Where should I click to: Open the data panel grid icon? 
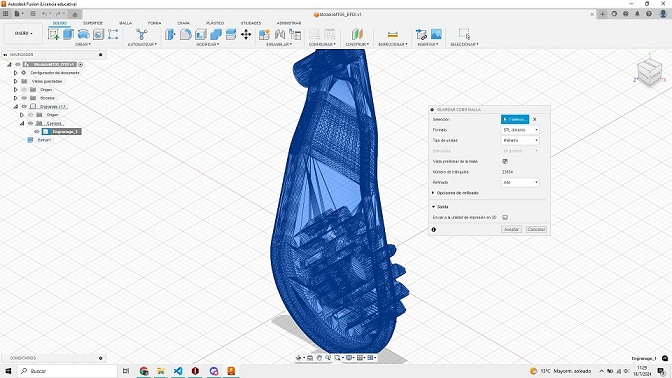click(x=6, y=14)
